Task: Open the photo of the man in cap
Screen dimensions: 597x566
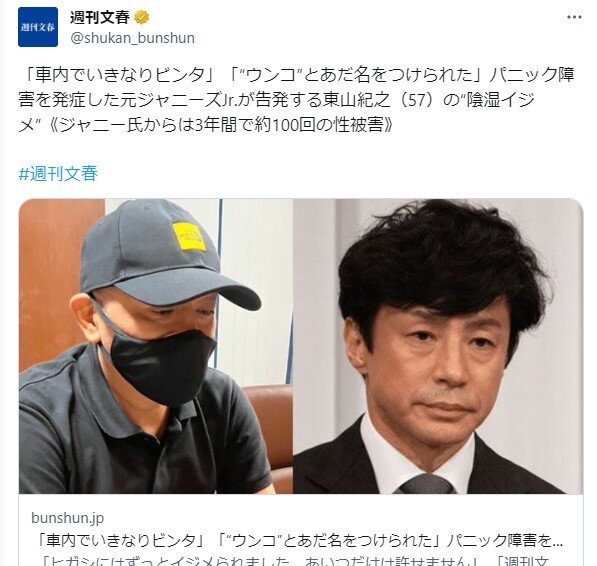Action: (x=156, y=346)
